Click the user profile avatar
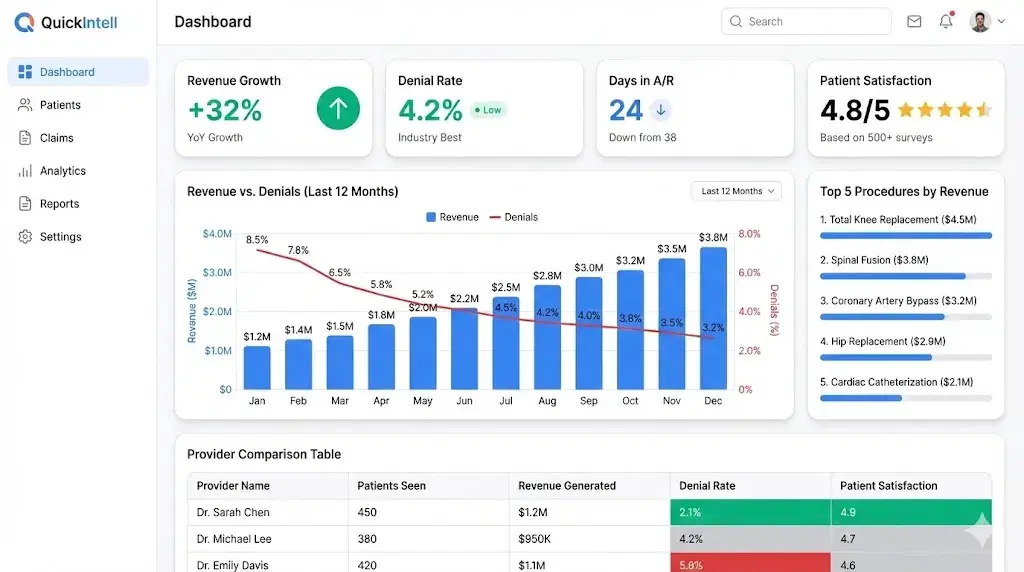Viewport: 1024px width, 572px height. pyautogui.click(x=980, y=22)
